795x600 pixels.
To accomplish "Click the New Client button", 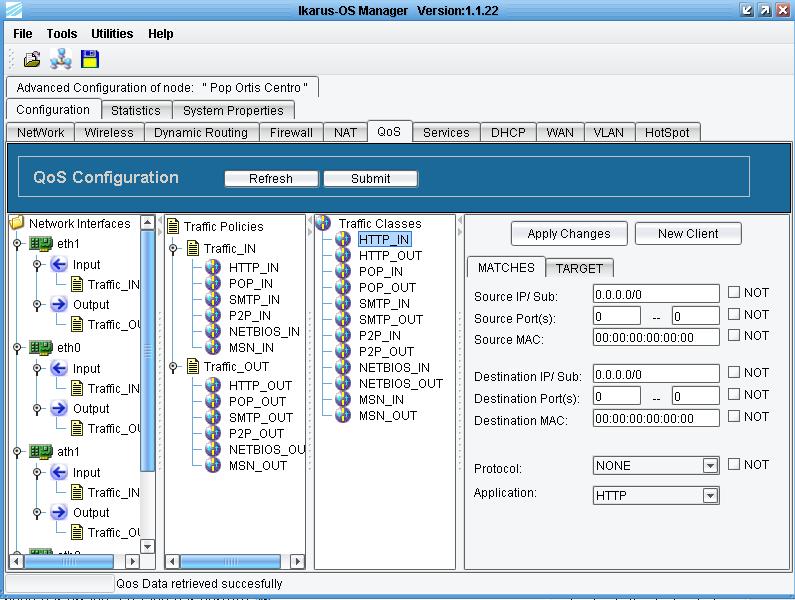I will [x=688, y=234].
